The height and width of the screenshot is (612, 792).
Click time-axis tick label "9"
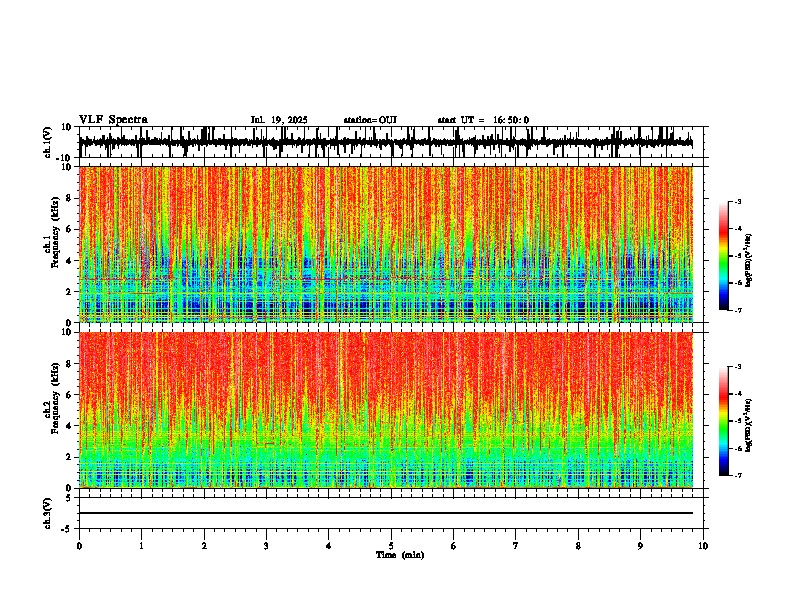640,546
